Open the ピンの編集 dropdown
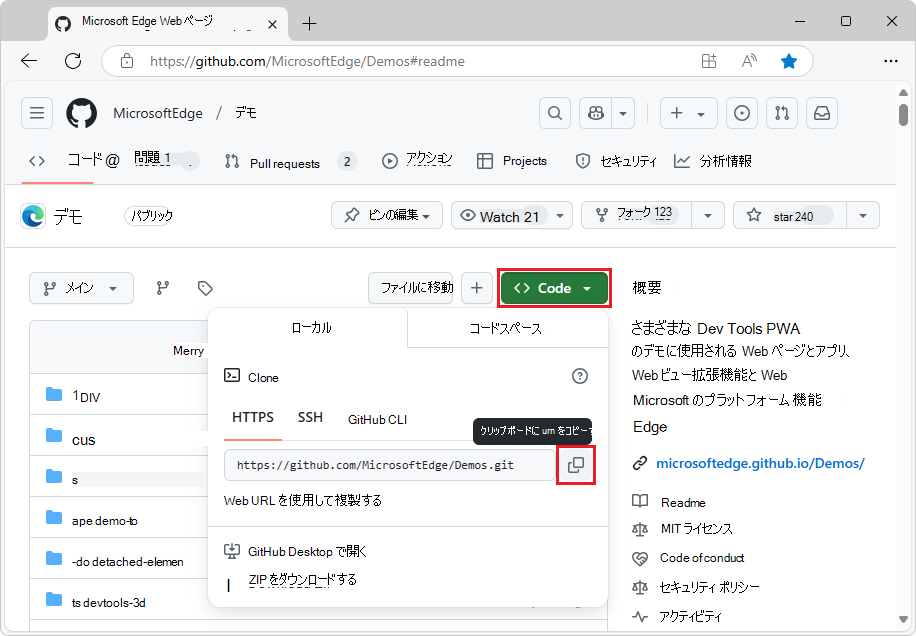 (387, 214)
